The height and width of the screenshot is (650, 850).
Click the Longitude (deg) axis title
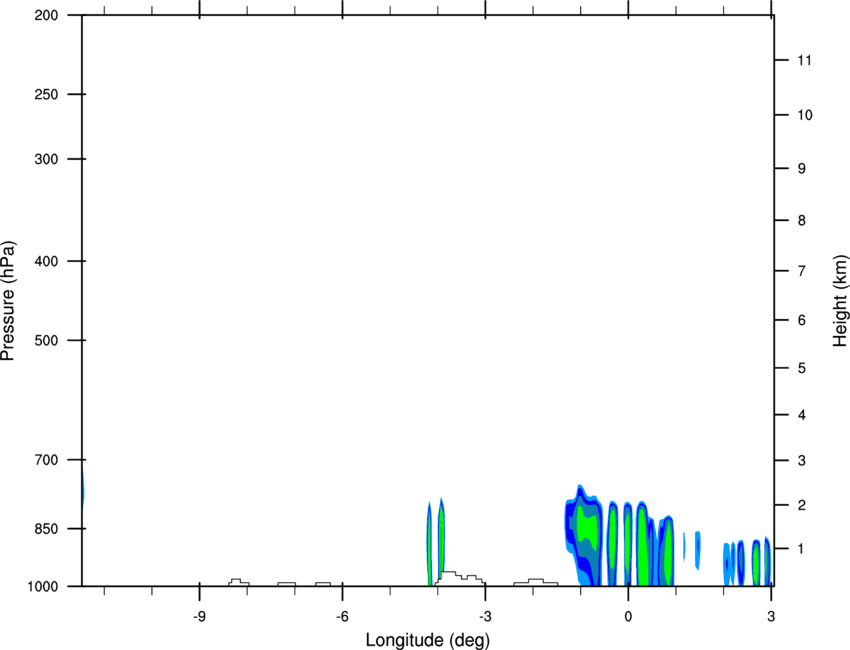(428, 640)
